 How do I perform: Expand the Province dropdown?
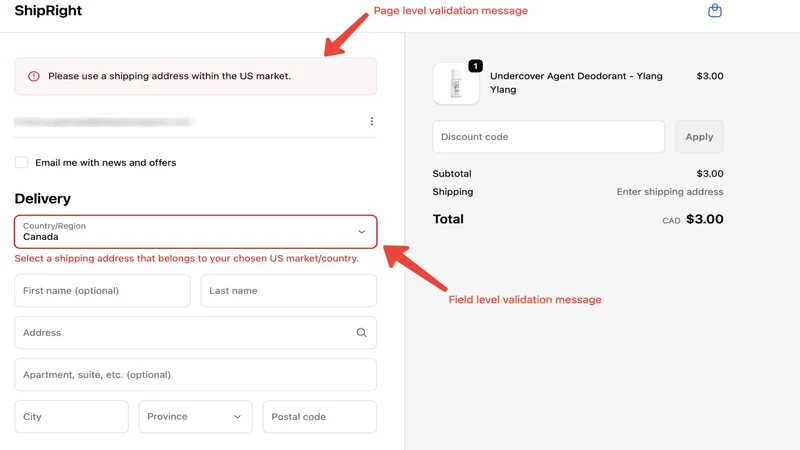(x=195, y=416)
